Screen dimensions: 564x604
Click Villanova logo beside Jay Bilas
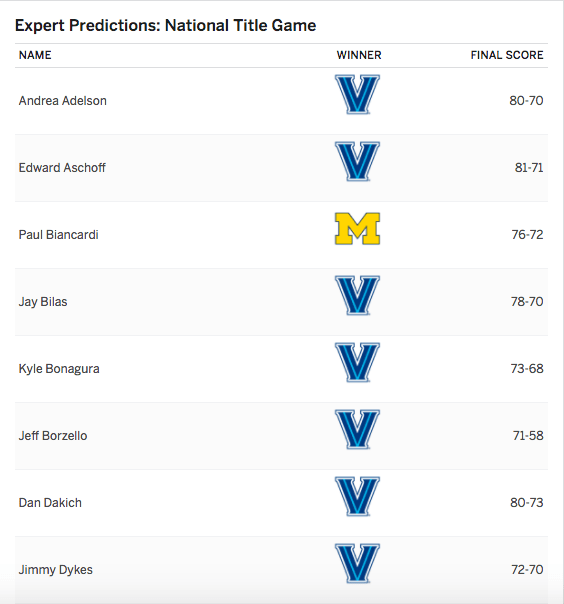[358, 295]
